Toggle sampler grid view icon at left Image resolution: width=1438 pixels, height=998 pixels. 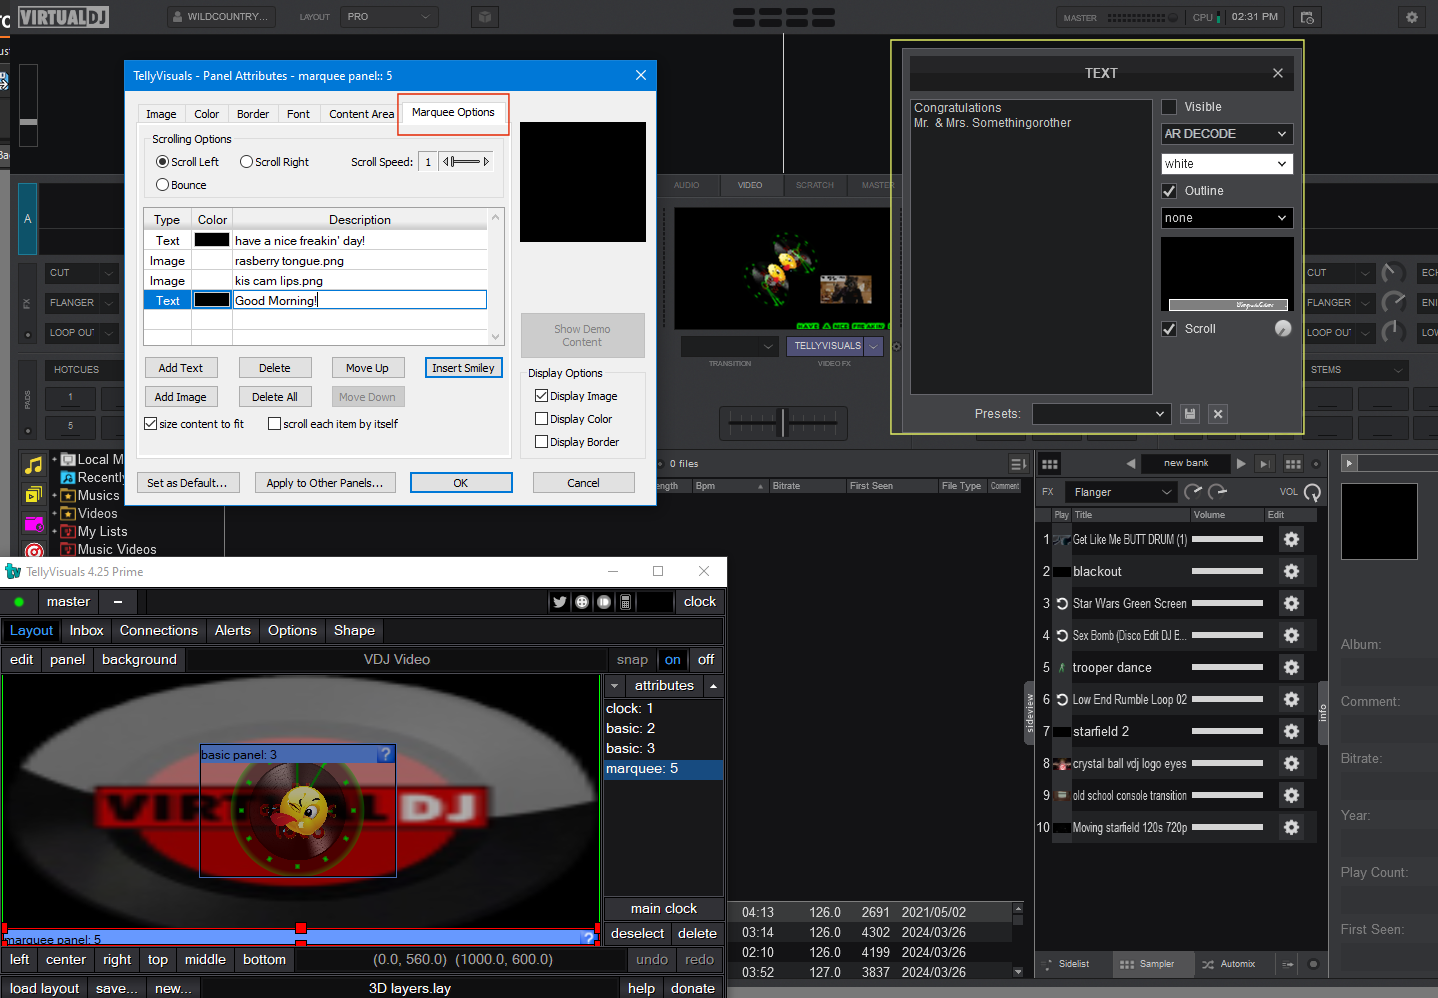pos(1049,464)
